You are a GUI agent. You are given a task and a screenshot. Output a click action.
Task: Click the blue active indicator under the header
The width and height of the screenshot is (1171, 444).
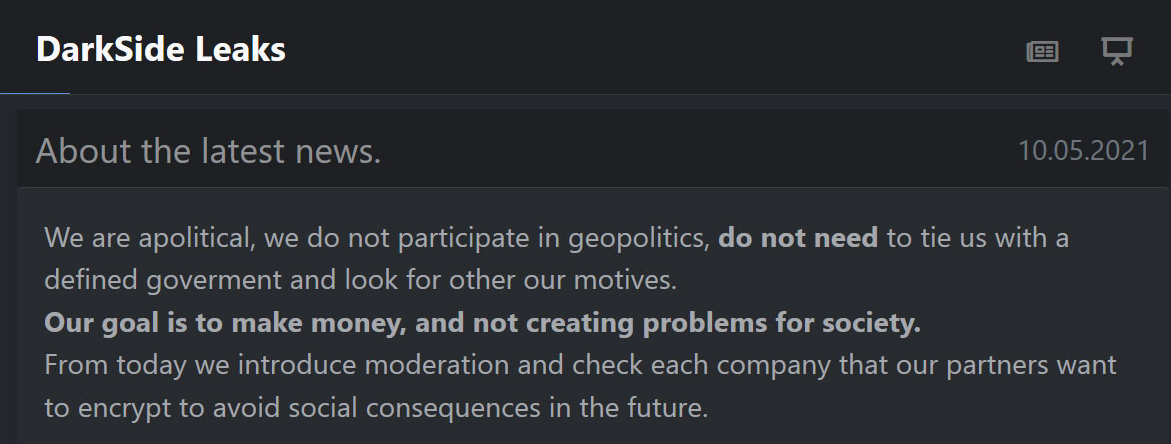[35, 93]
